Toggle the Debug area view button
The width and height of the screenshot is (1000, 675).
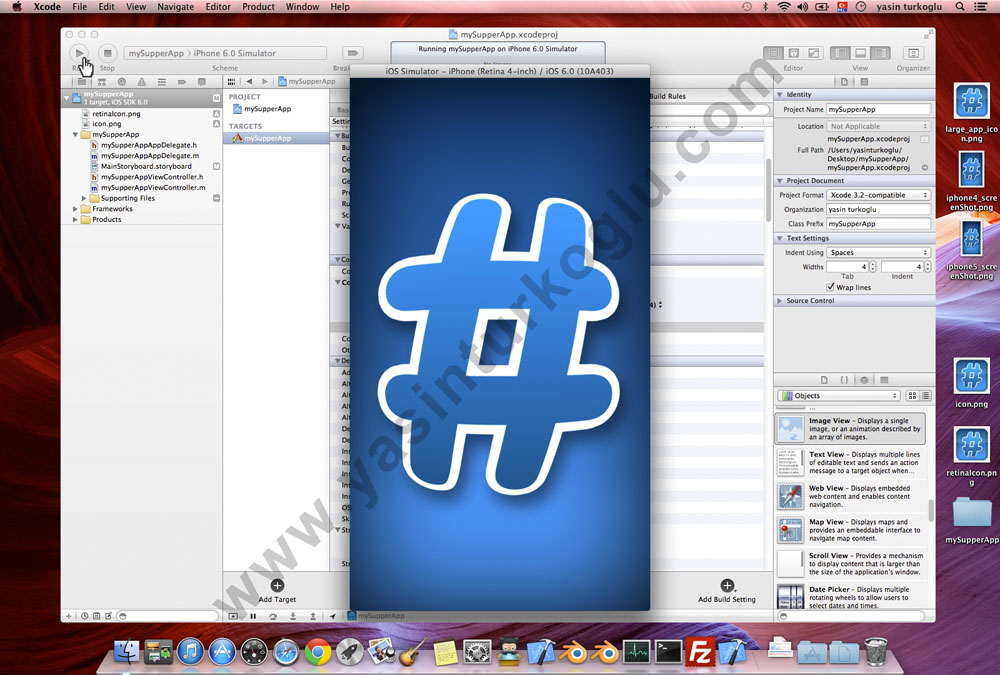click(x=860, y=53)
